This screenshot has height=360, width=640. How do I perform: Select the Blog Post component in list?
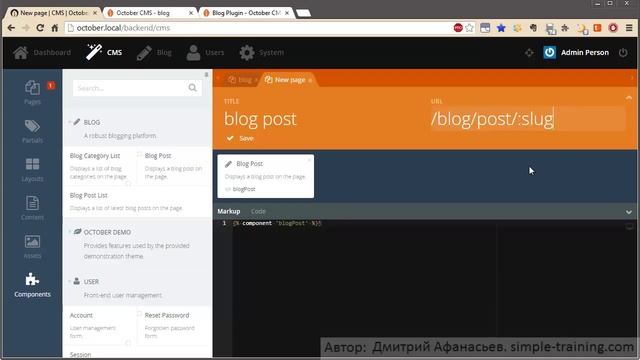(174, 166)
